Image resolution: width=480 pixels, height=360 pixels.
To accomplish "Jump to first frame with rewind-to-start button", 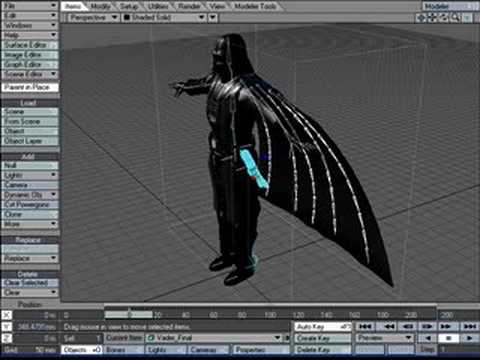I will 365,326.
